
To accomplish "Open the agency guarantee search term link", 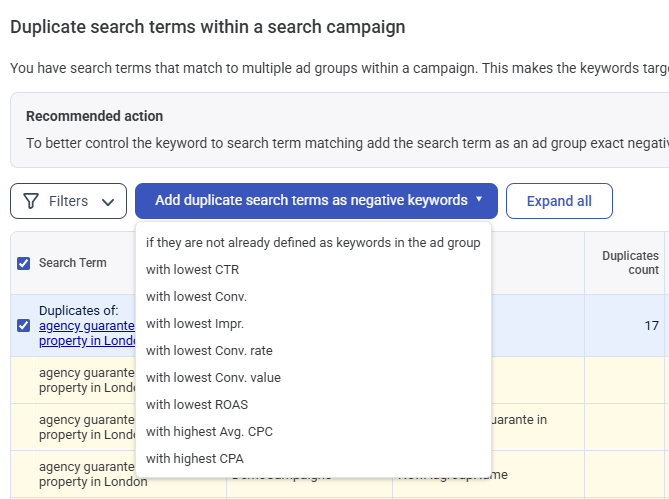I will (x=87, y=325).
